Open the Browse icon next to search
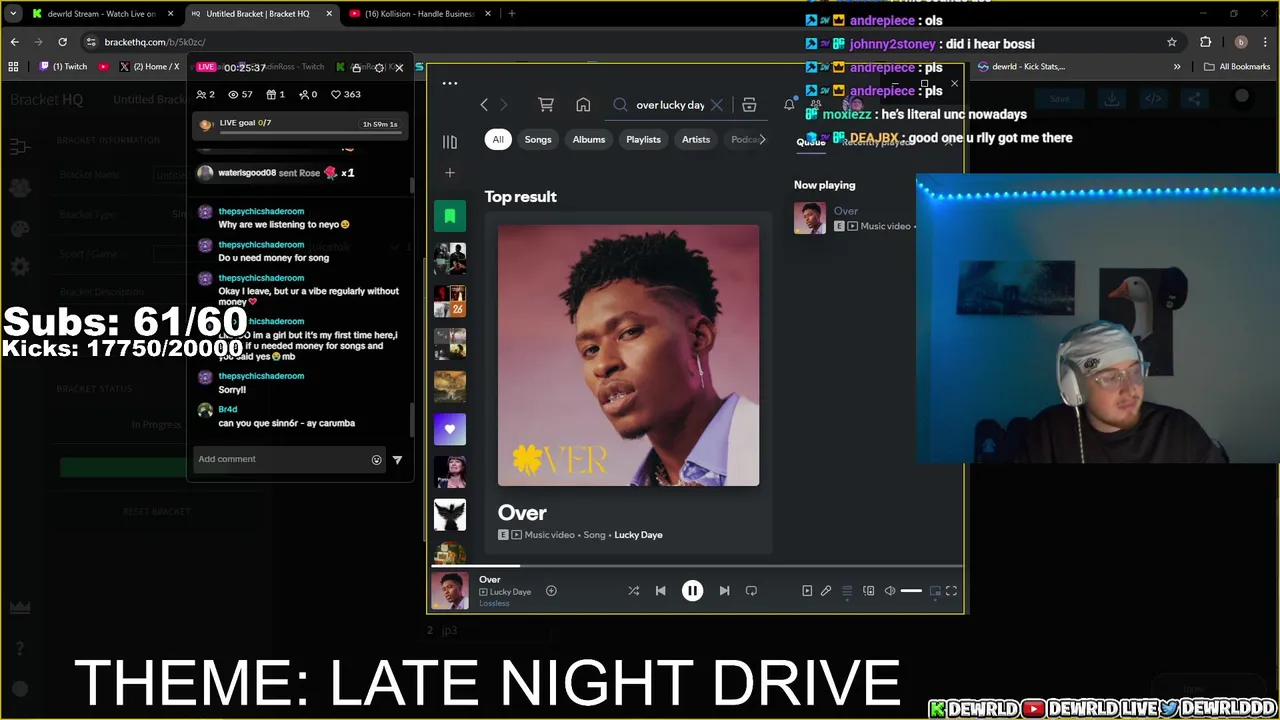Screen dimensions: 1280x720 [x=749, y=105]
